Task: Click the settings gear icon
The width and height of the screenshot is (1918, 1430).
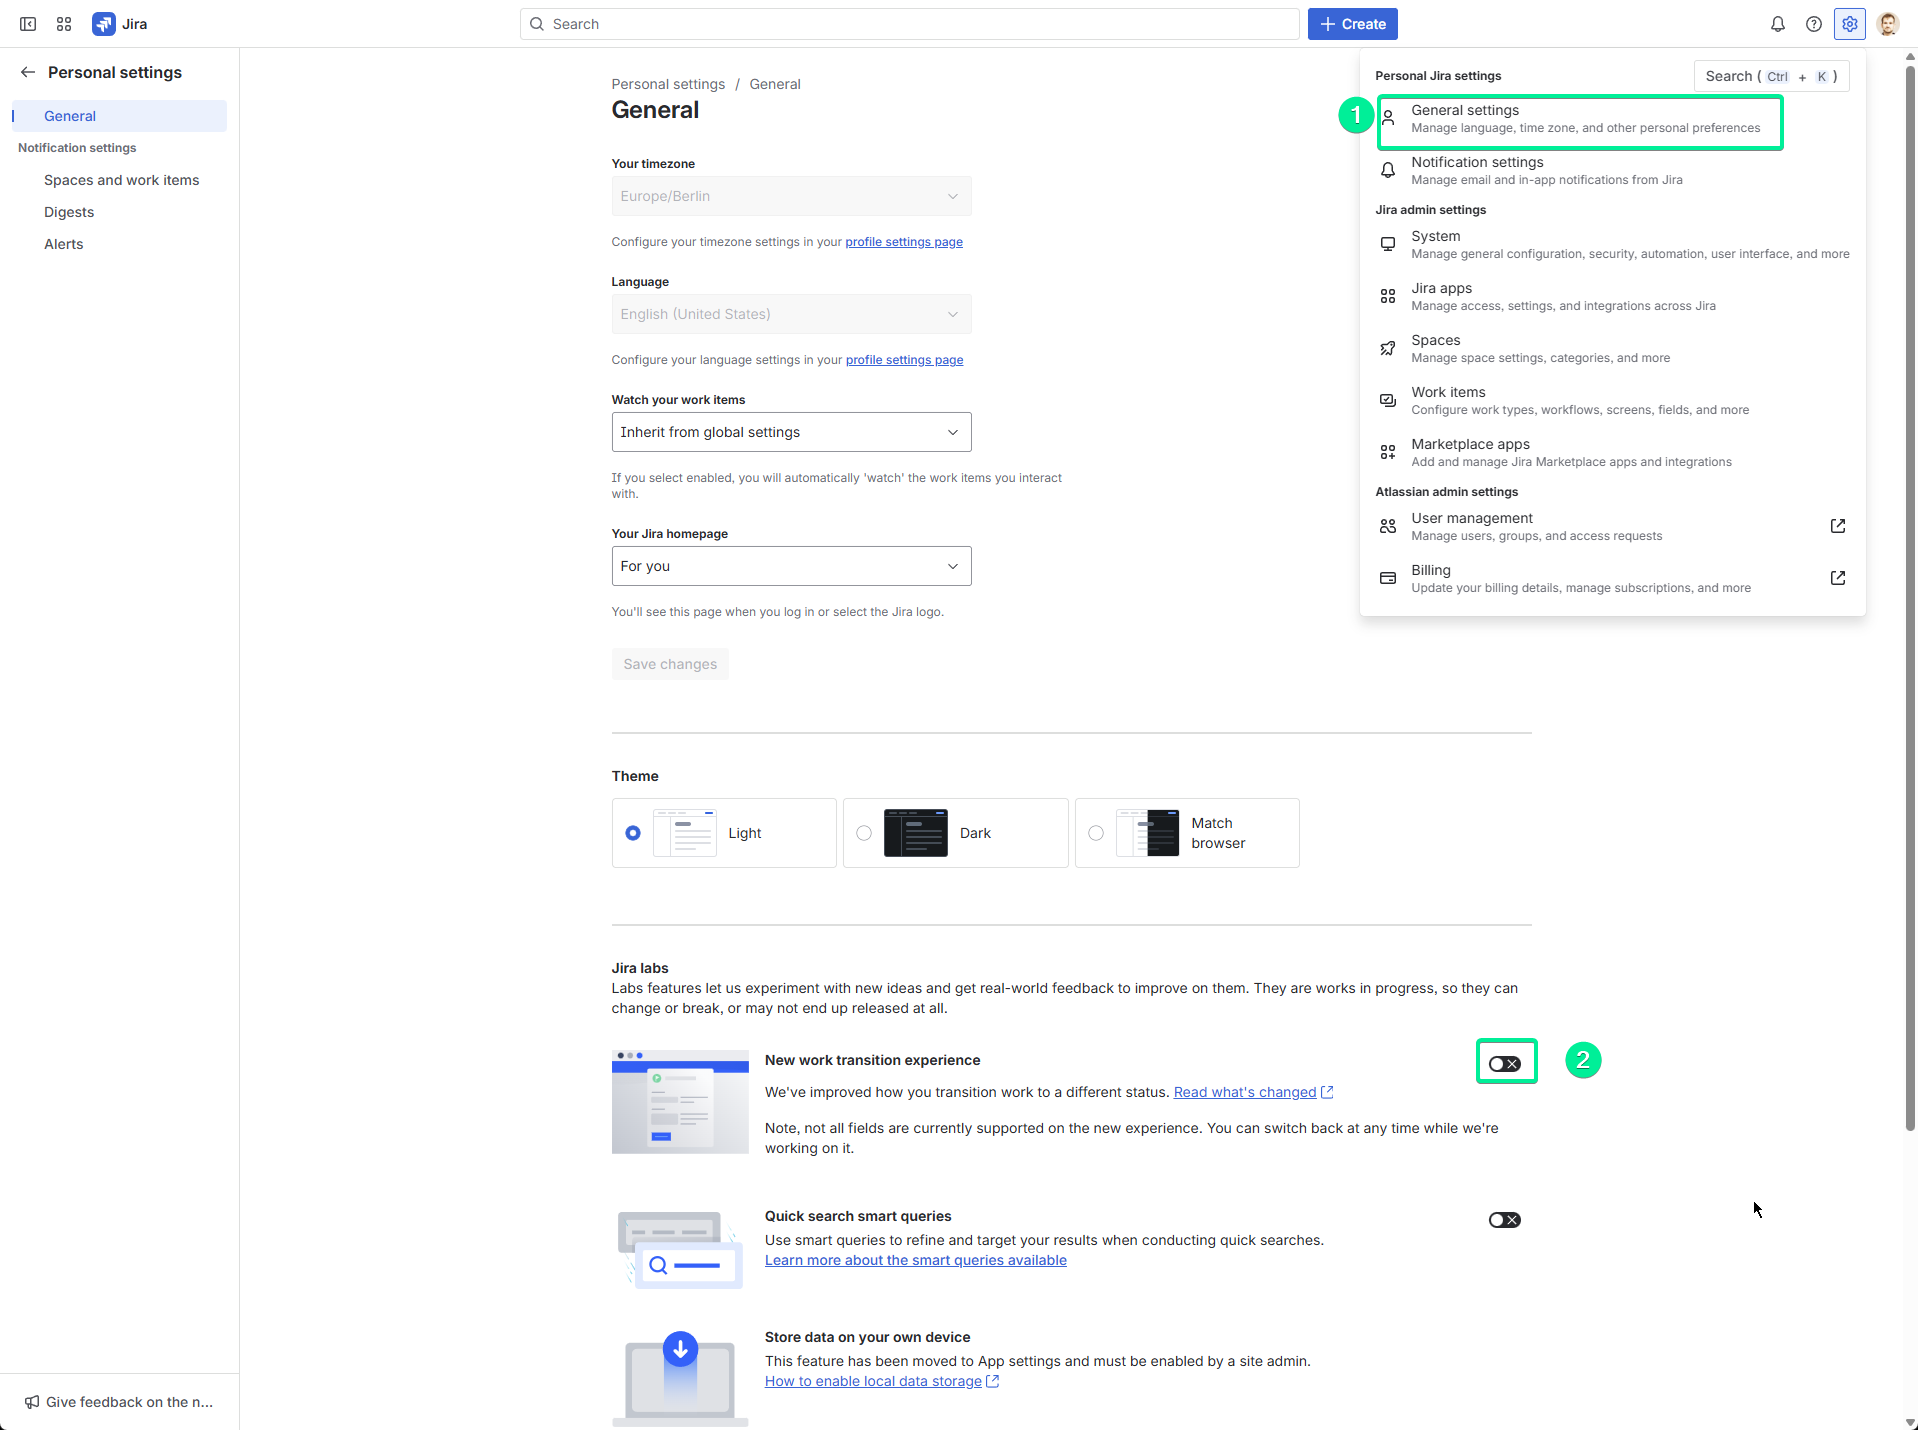Action: tap(1849, 24)
